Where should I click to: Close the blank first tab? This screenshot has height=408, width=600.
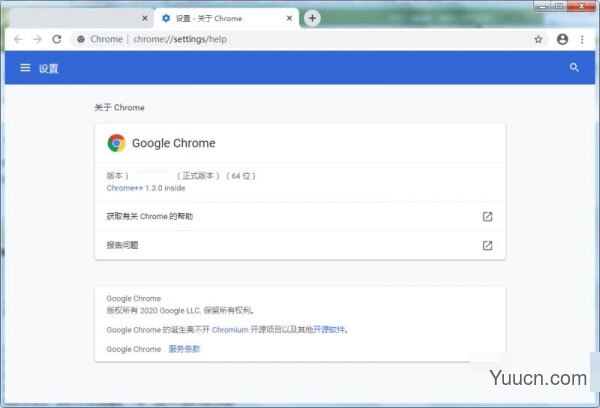pyautogui.click(x=145, y=18)
